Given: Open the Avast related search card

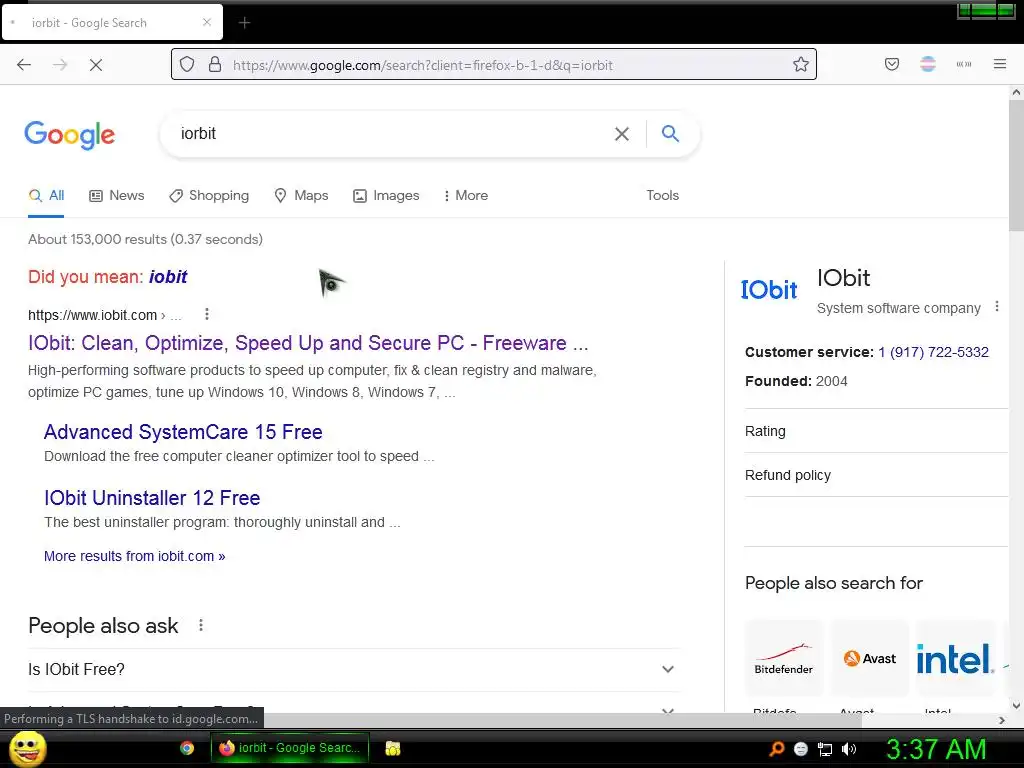Looking at the screenshot, I should (x=869, y=658).
